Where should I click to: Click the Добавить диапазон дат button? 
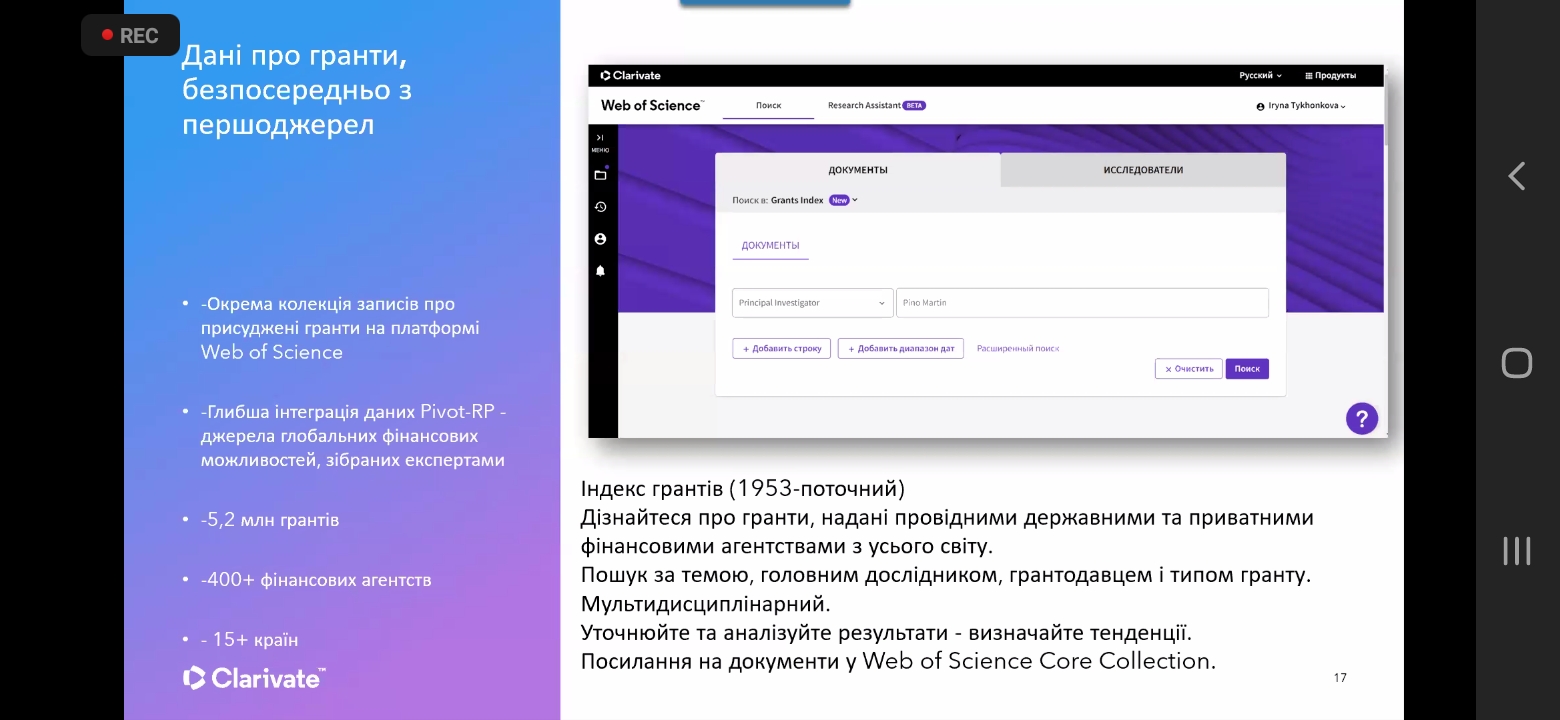(x=900, y=348)
